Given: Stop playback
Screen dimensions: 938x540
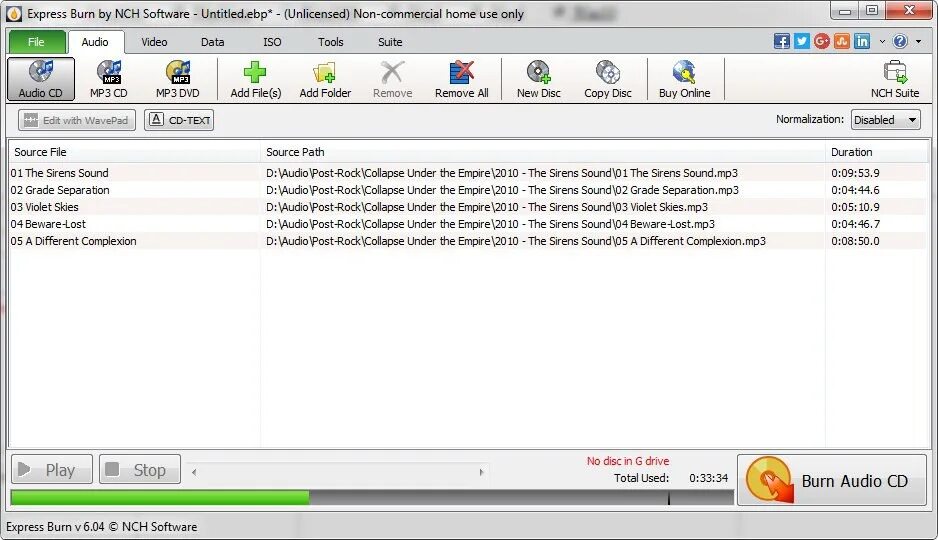Looking at the screenshot, I should (x=140, y=469).
